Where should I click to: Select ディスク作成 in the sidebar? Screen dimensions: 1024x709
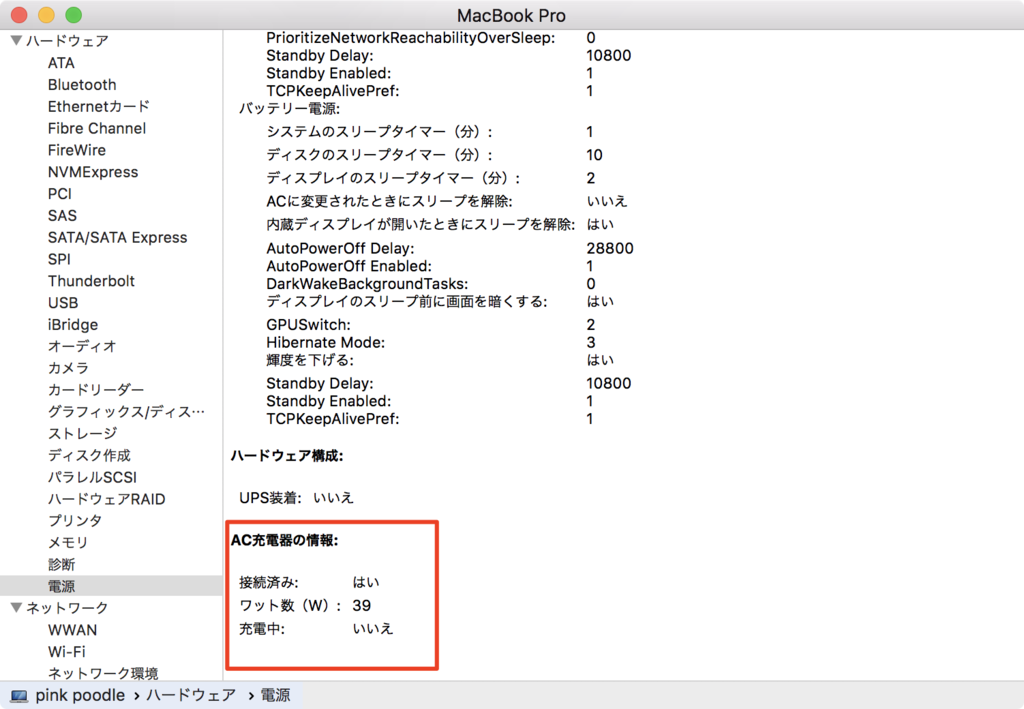pyautogui.click(x=89, y=455)
